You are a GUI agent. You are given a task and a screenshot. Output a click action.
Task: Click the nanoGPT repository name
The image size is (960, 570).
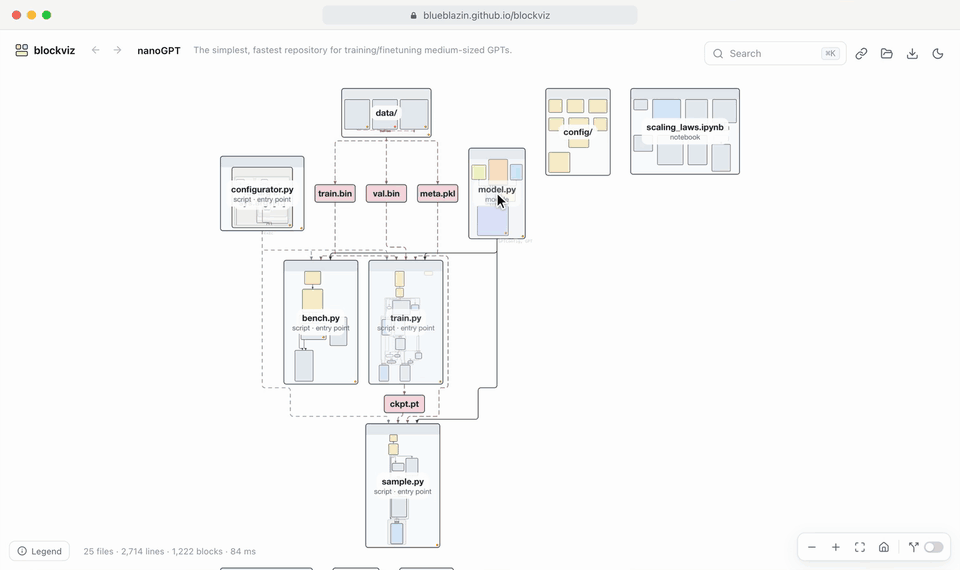pos(159,51)
